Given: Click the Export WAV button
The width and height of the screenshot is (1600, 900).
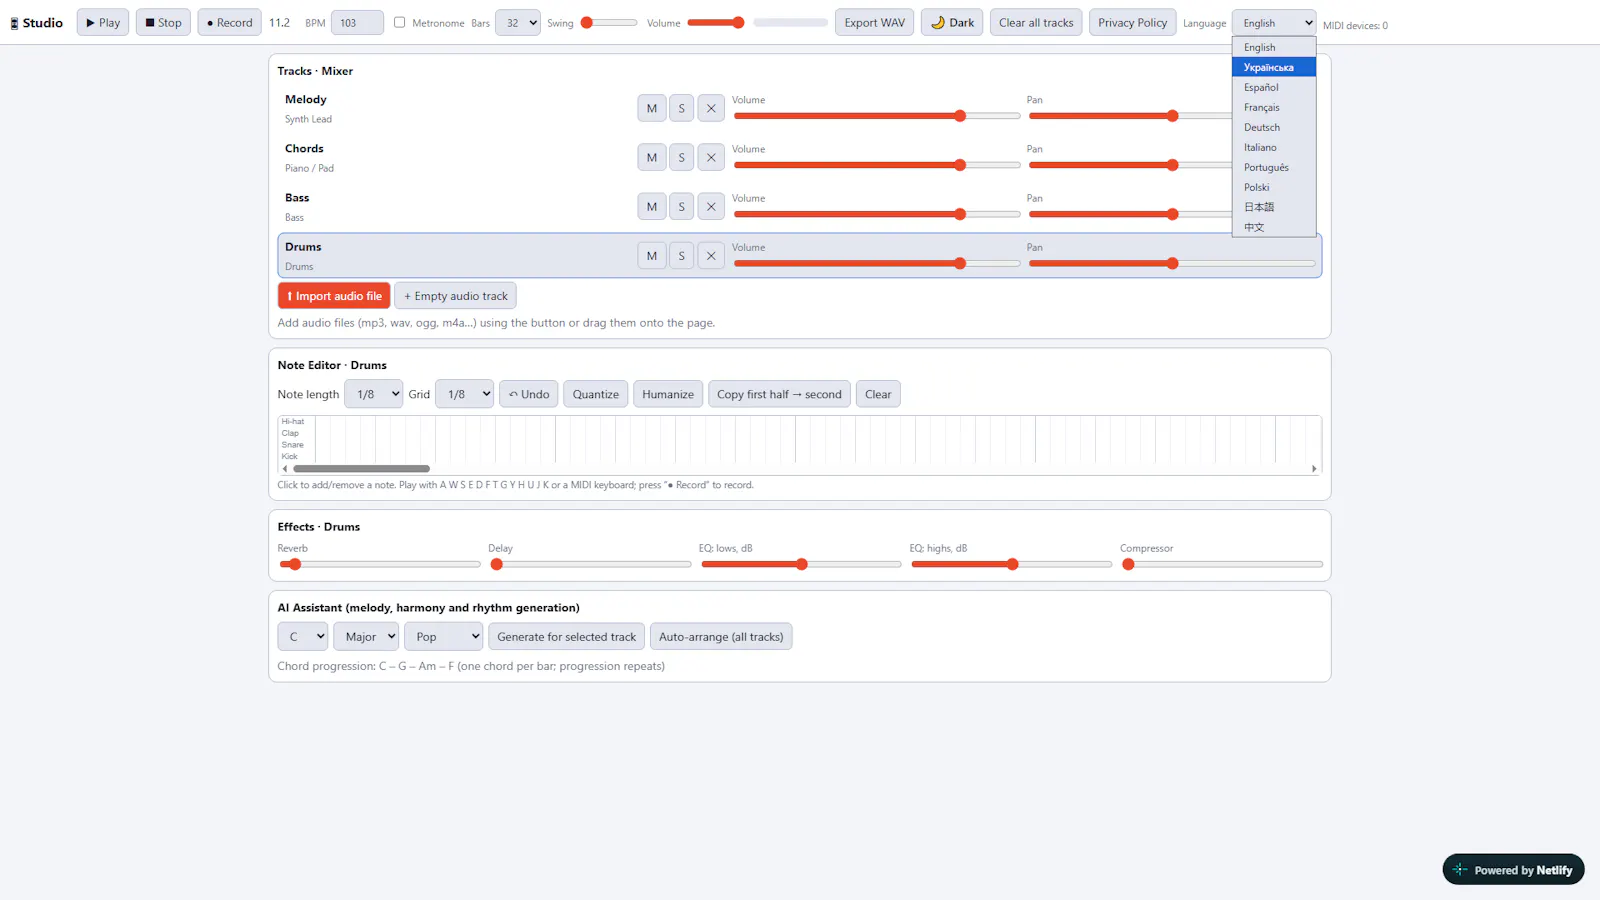Looking at the screenshot, I should click(x=875, y=23).
